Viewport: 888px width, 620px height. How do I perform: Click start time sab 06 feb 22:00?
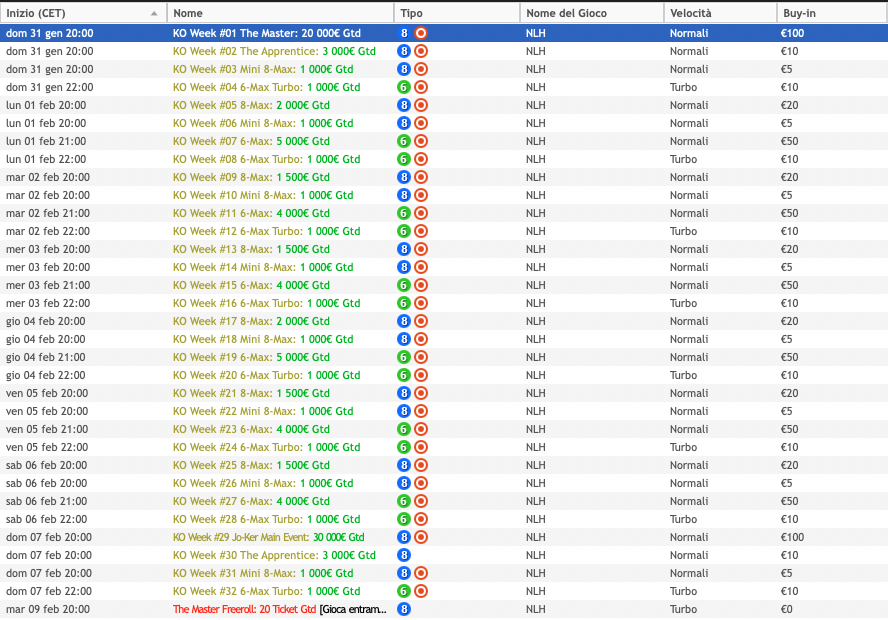coord(46,519)
